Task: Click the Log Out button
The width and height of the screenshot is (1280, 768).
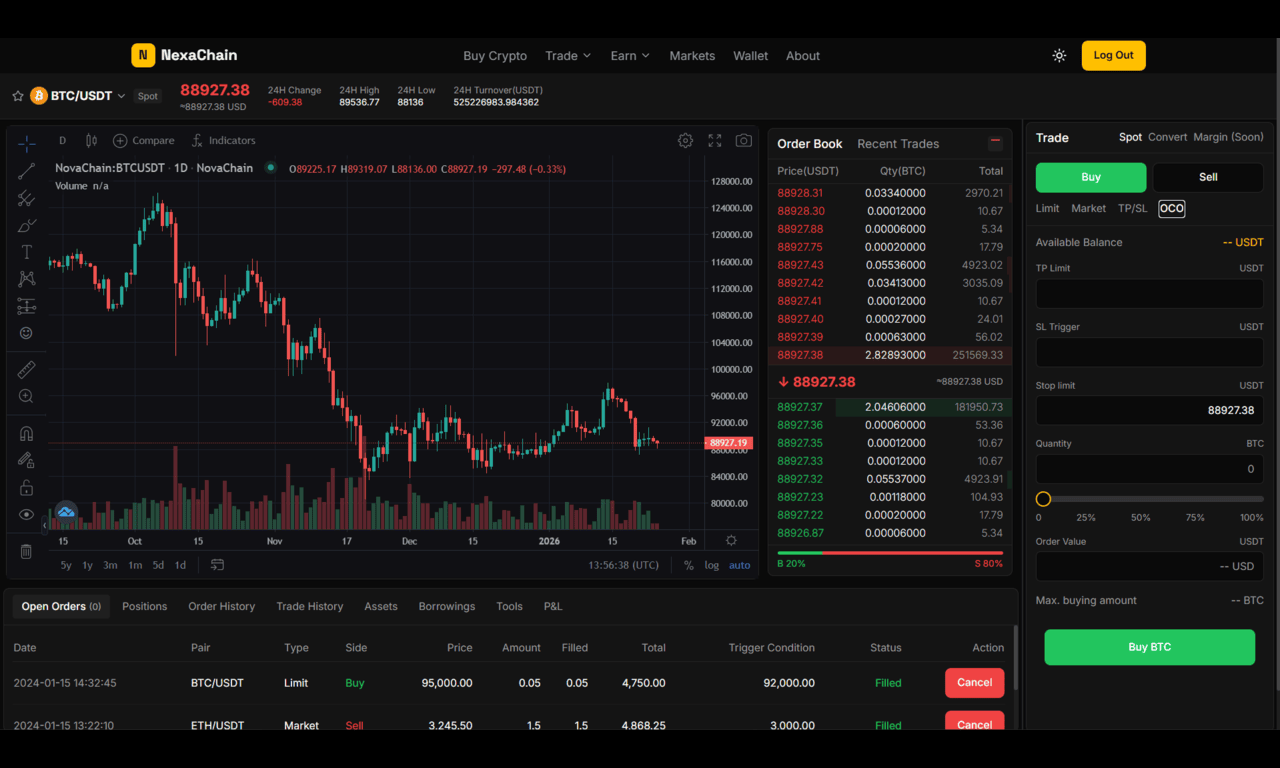Action: tap(1113, 56)
